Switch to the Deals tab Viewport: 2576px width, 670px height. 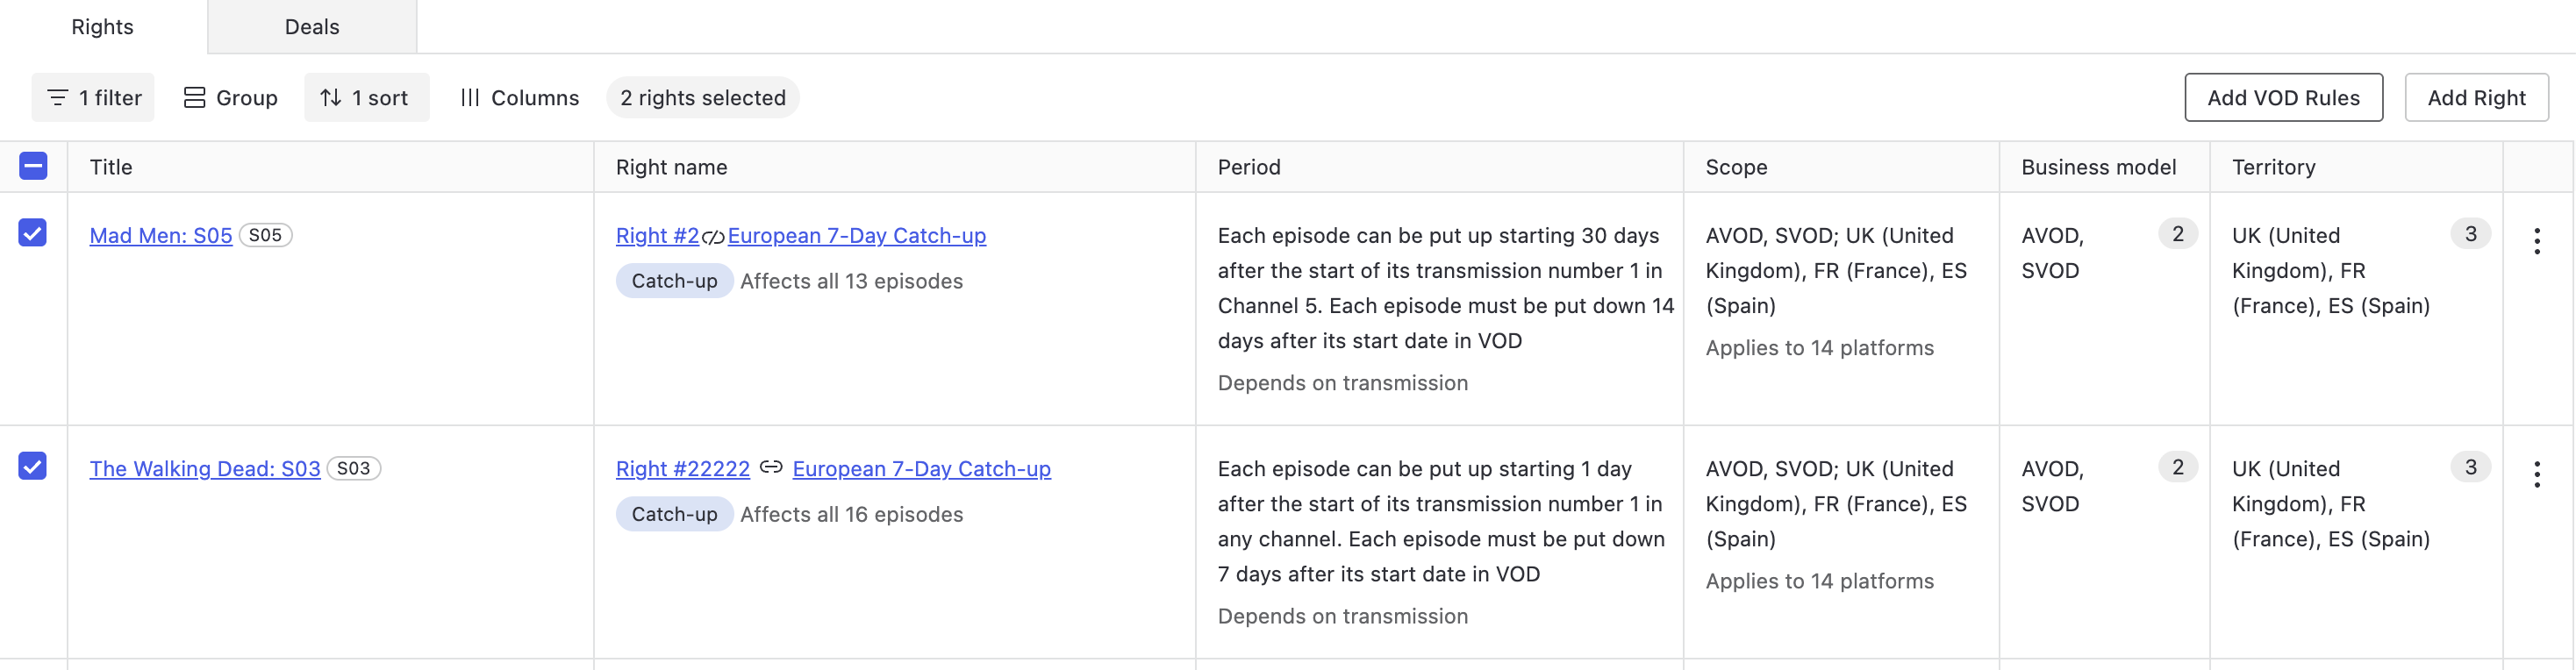(x=312, y=27)
